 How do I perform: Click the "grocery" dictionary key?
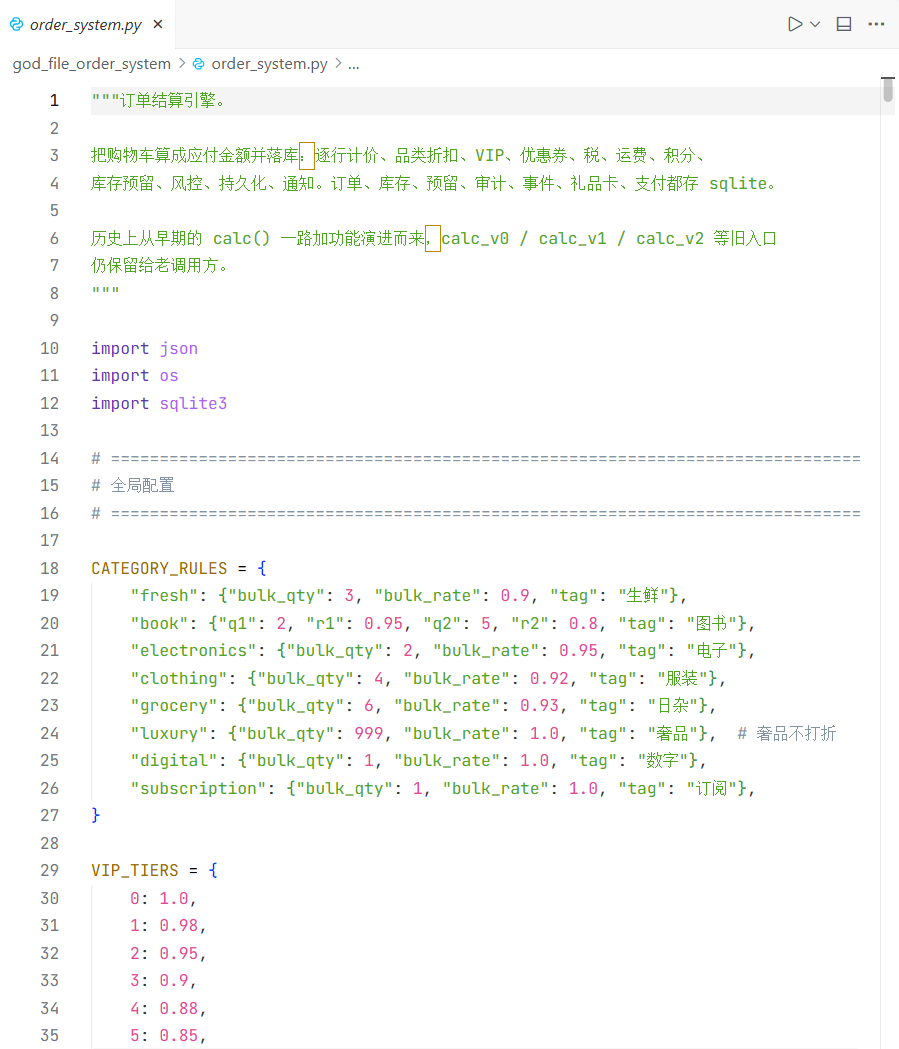click(x=174, y=705)
